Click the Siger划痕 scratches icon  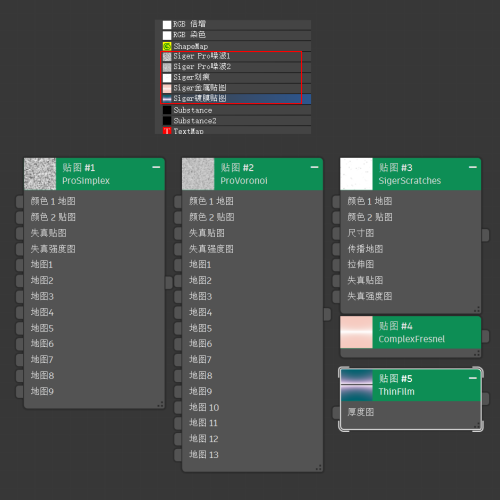pos(167,78)
